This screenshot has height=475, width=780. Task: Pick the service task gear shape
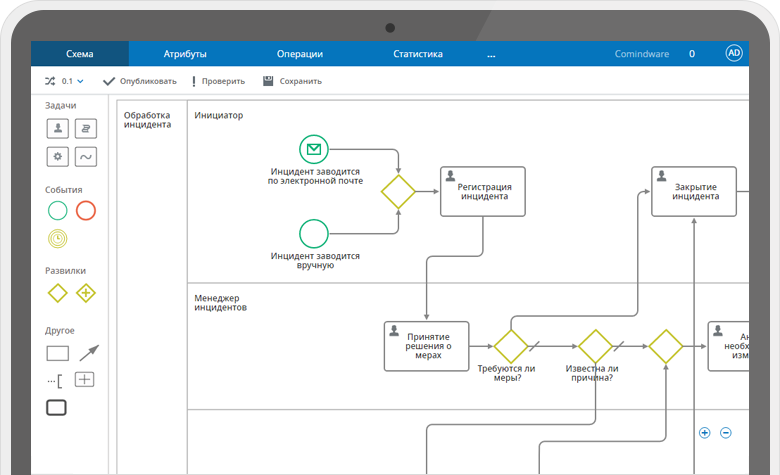(x=58, y=156)
